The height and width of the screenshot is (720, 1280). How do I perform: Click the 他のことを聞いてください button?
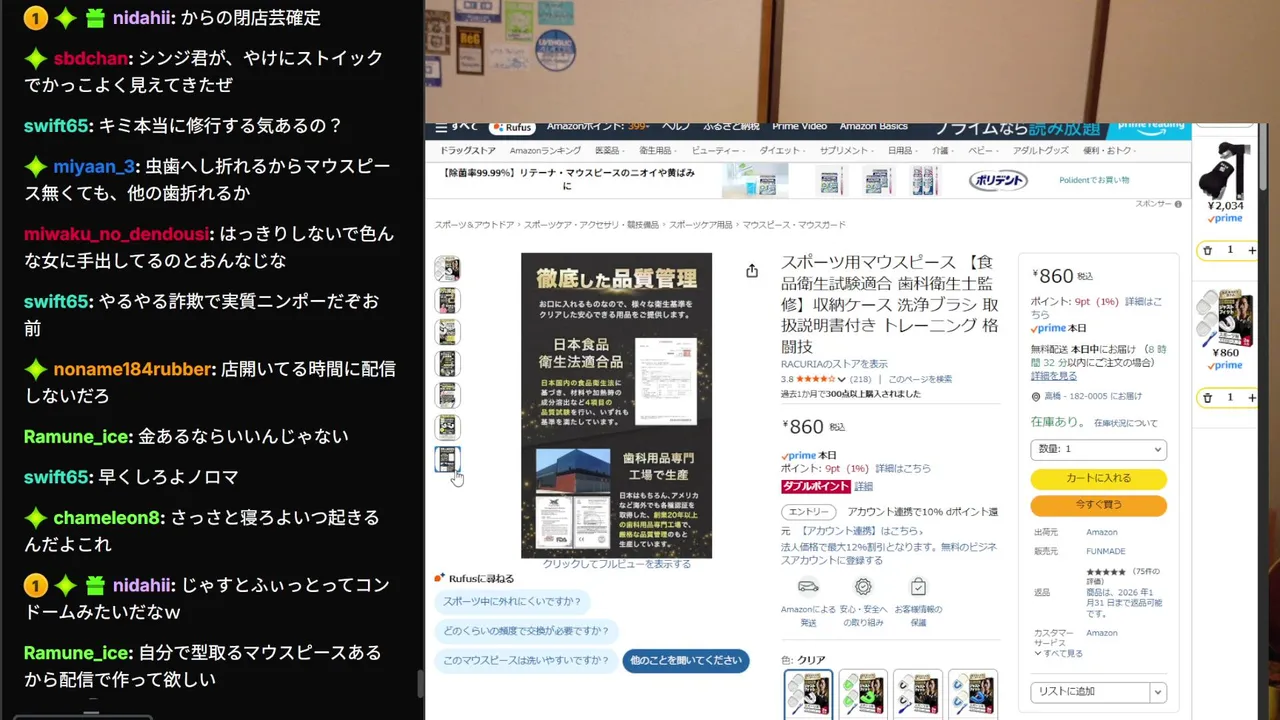coord(686,660)
